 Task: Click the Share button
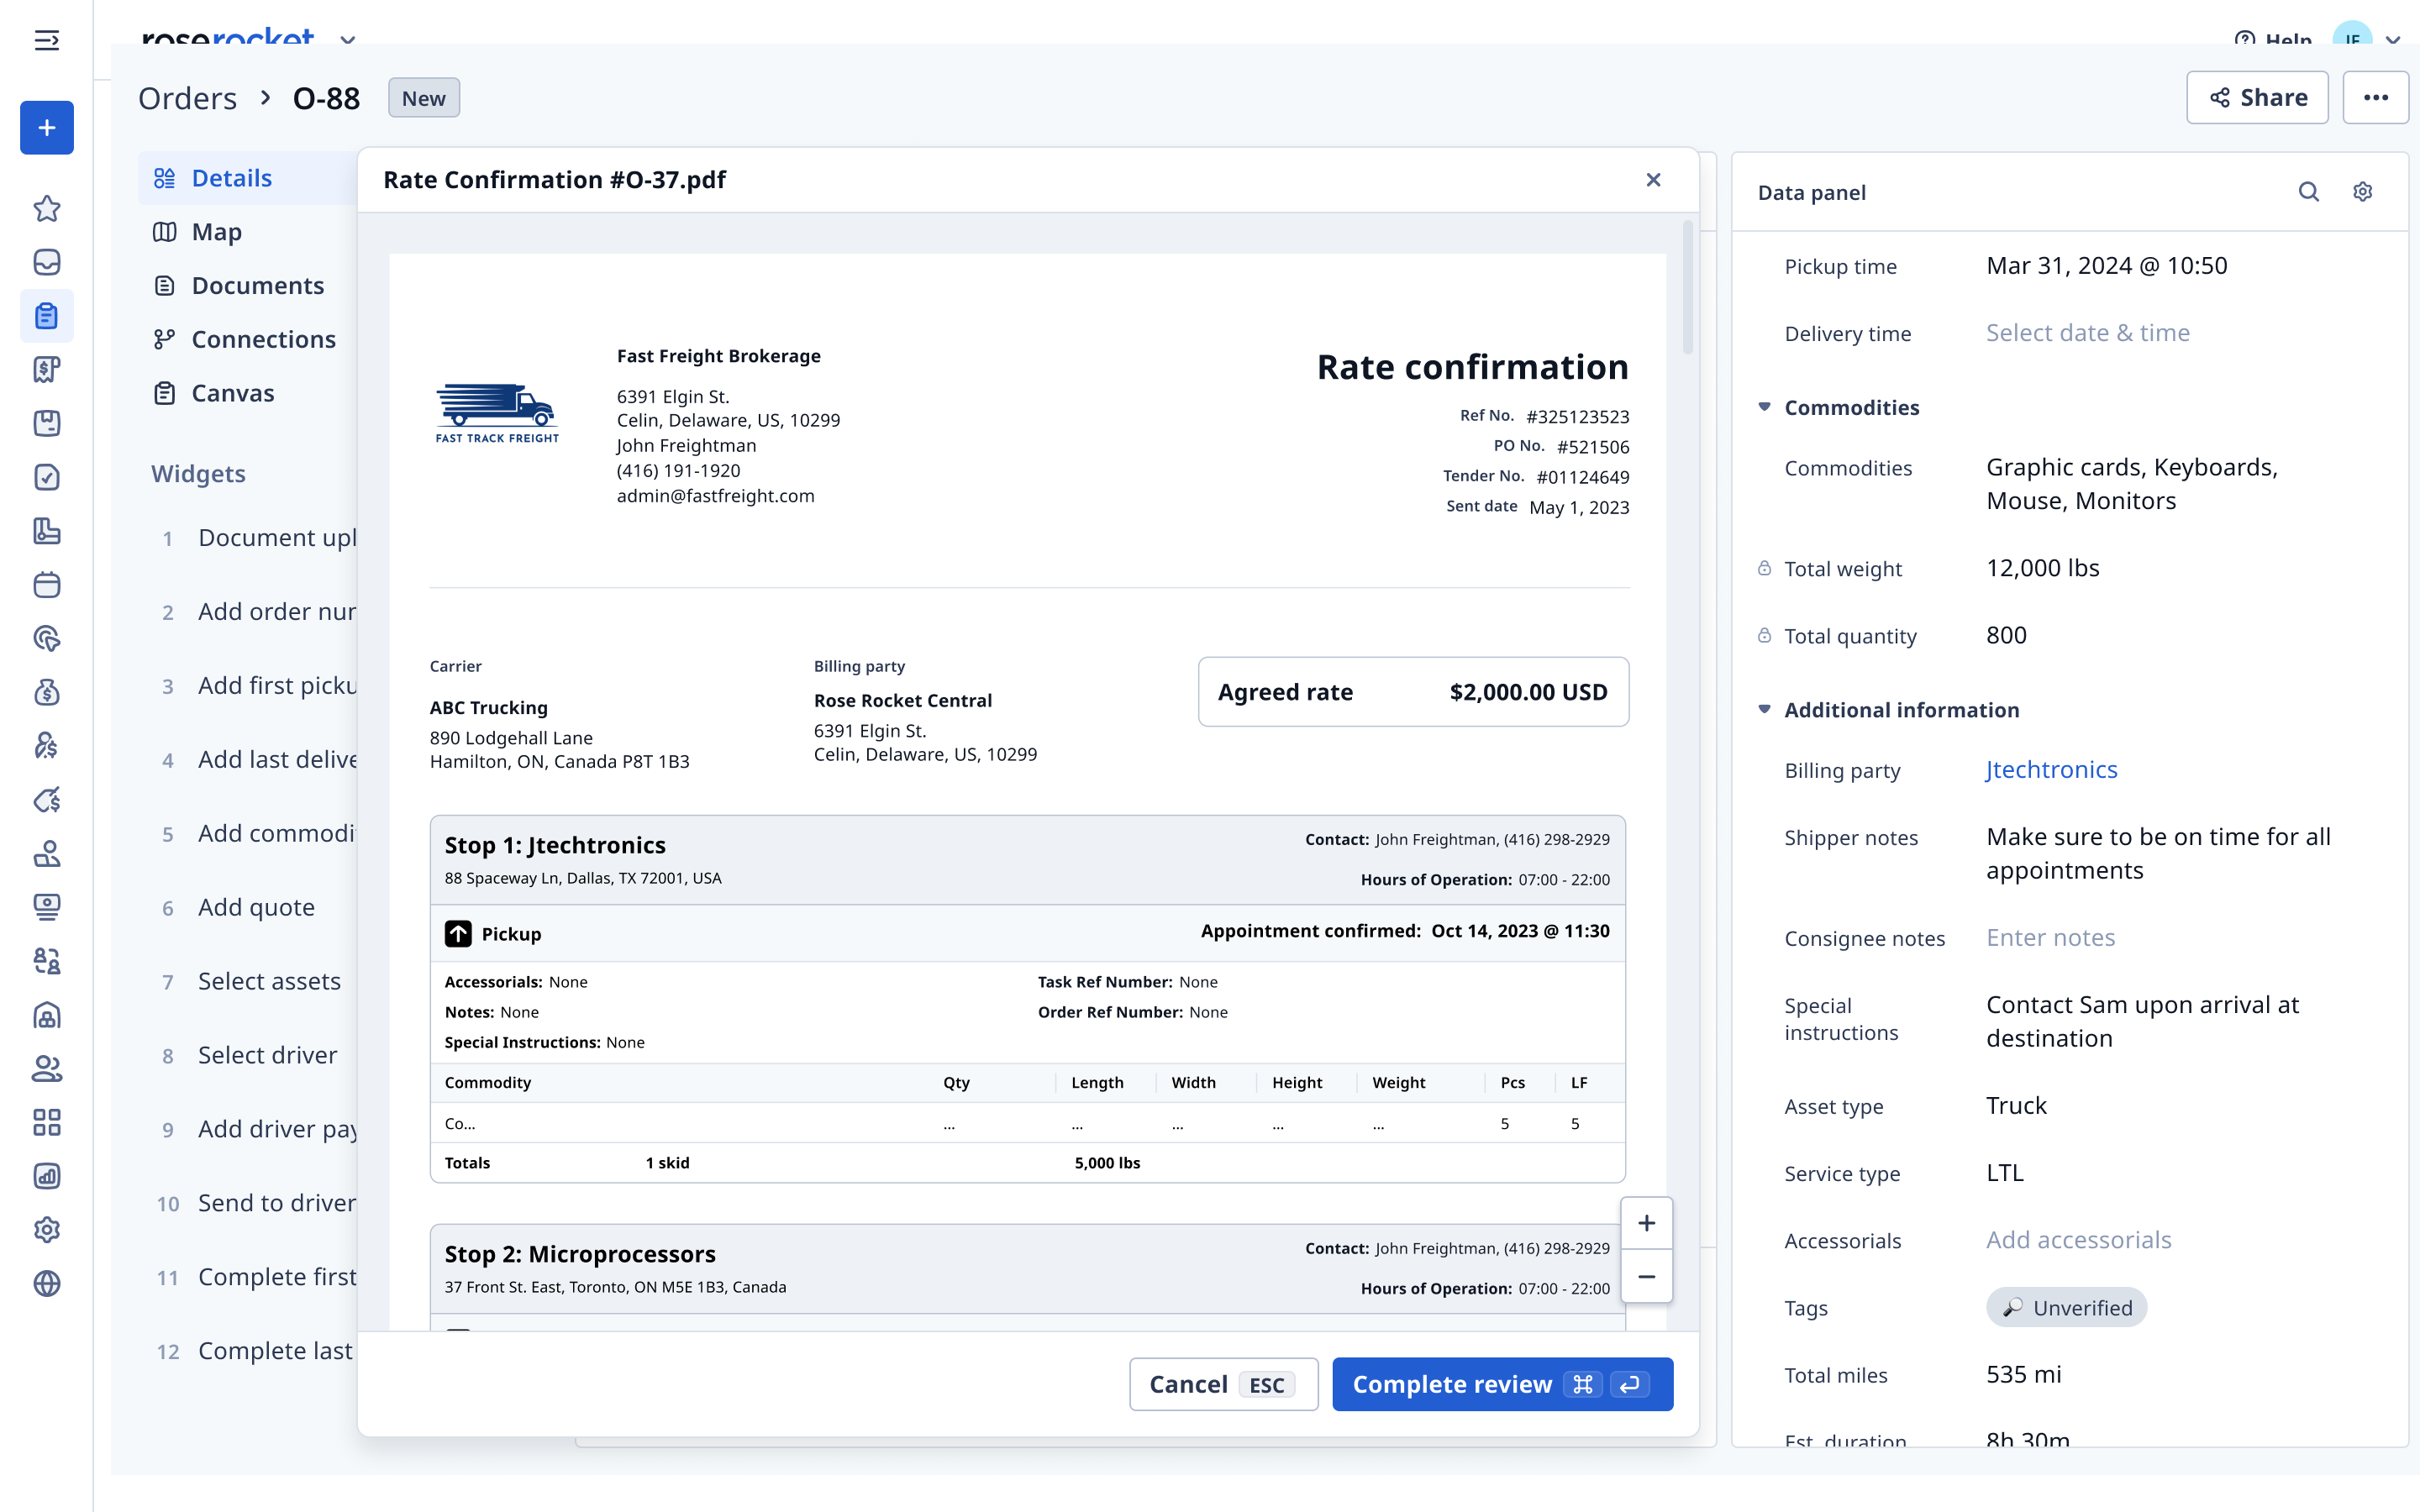coord(2257,97)
